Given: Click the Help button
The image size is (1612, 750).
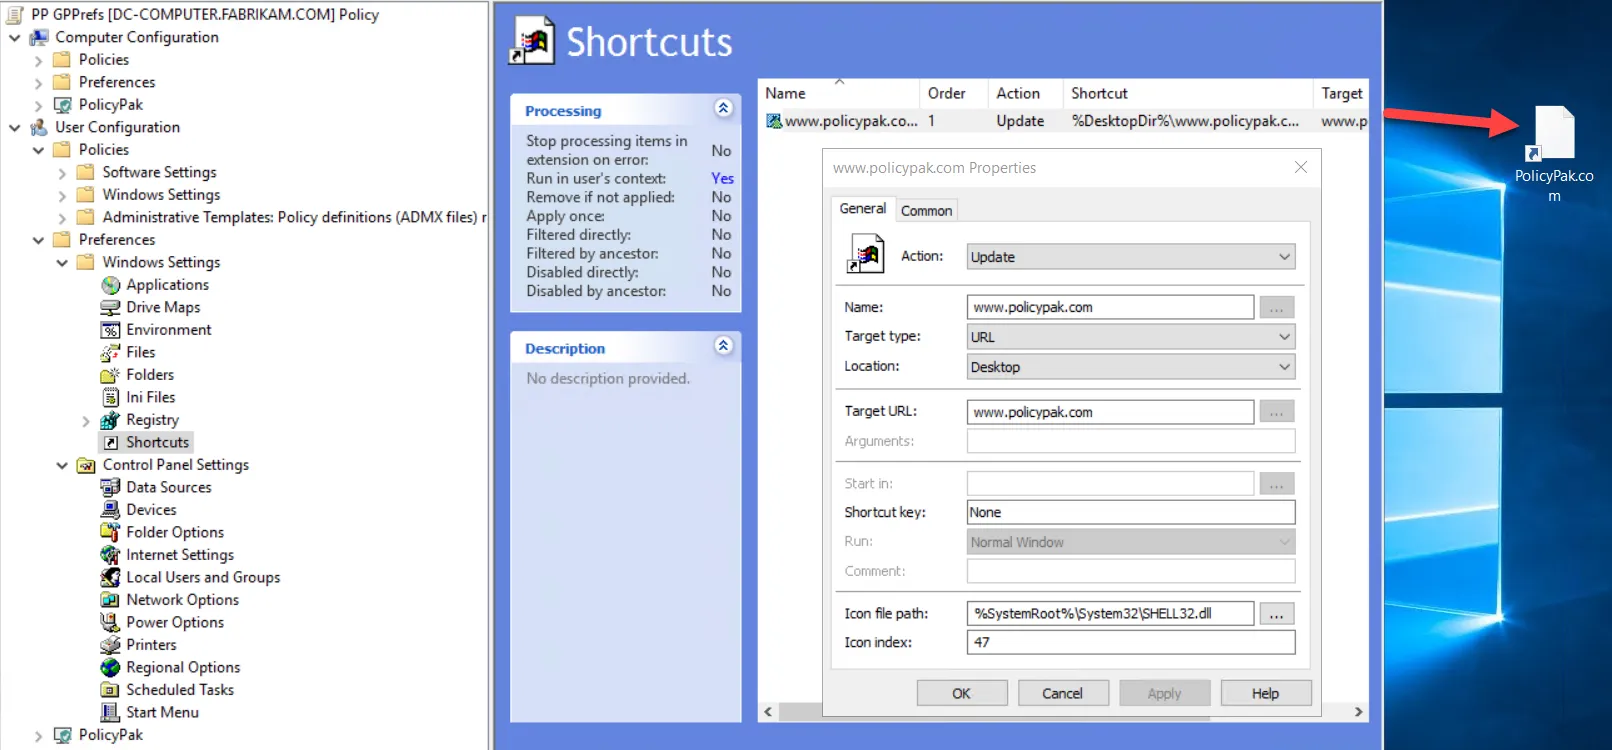Looking at the screenshot, I should click(x=1265, y=693).
